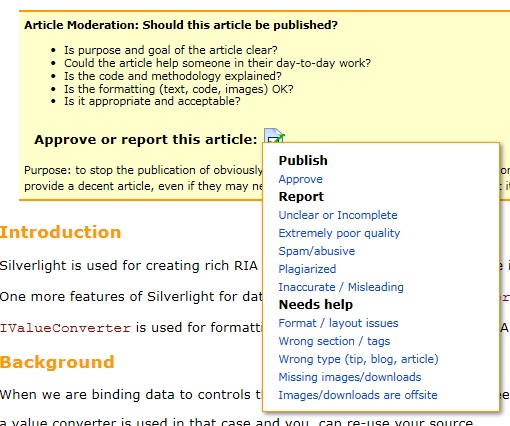Click 'When we are binding data to controls' line
The height and width of the screenshot is (426, 510).
point(131,394)
